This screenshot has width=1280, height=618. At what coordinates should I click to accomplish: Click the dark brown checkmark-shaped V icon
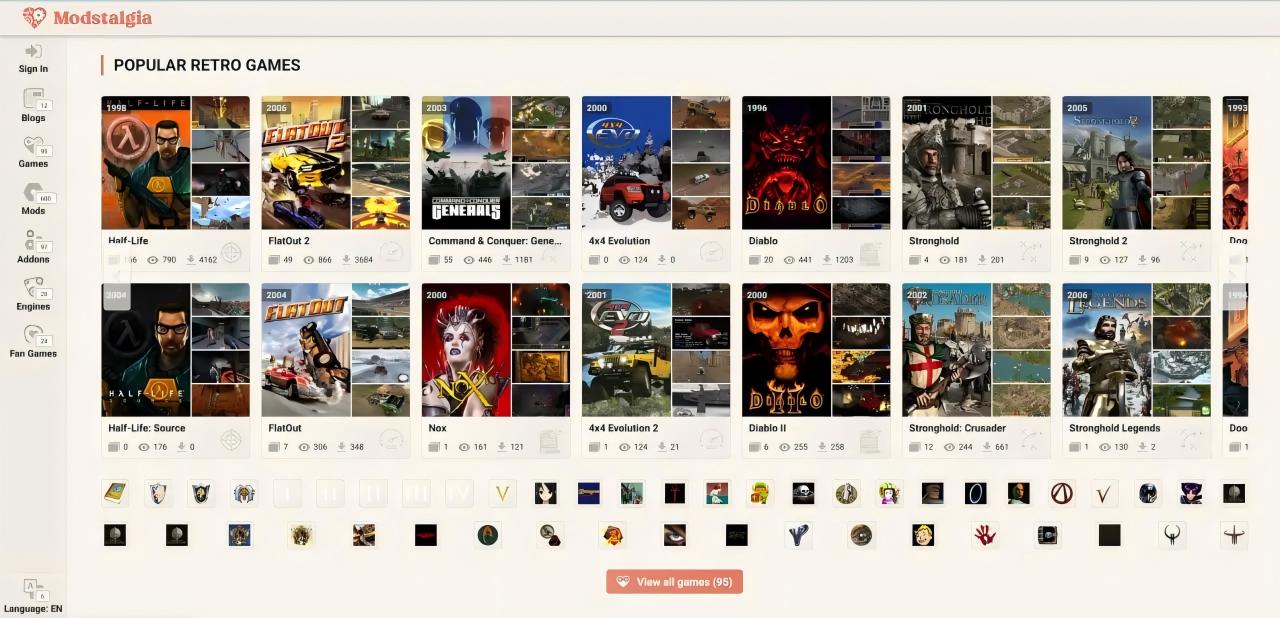tap(1104, 492)
